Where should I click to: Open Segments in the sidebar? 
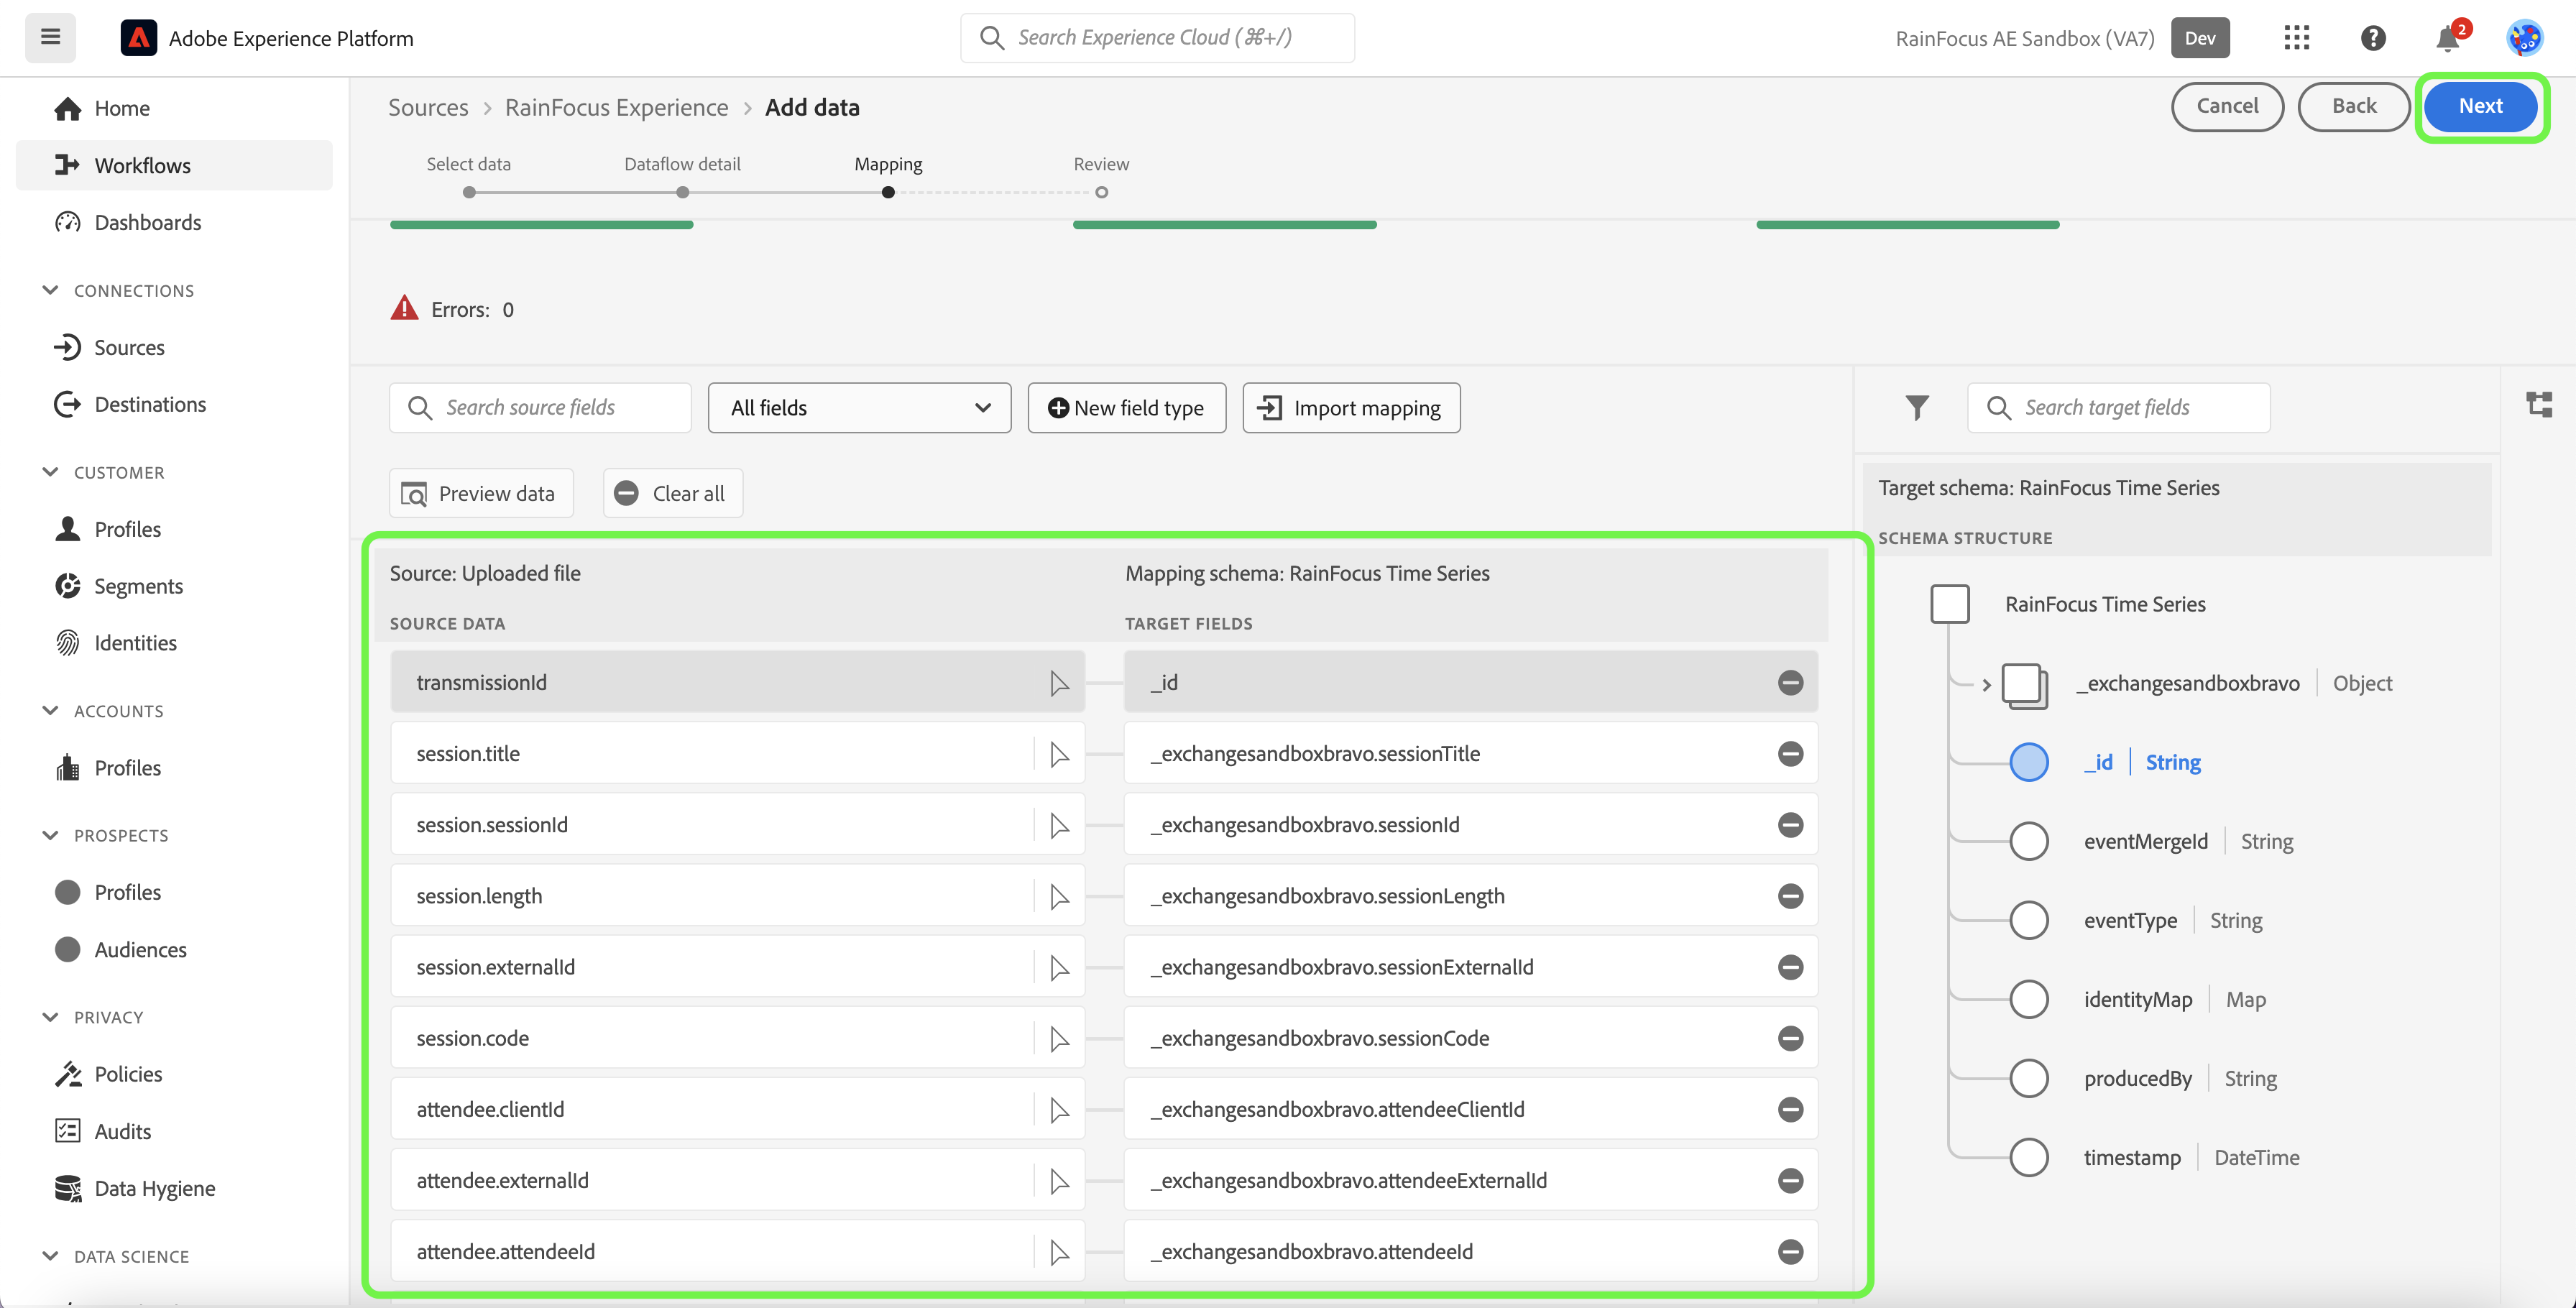[138, 586]
